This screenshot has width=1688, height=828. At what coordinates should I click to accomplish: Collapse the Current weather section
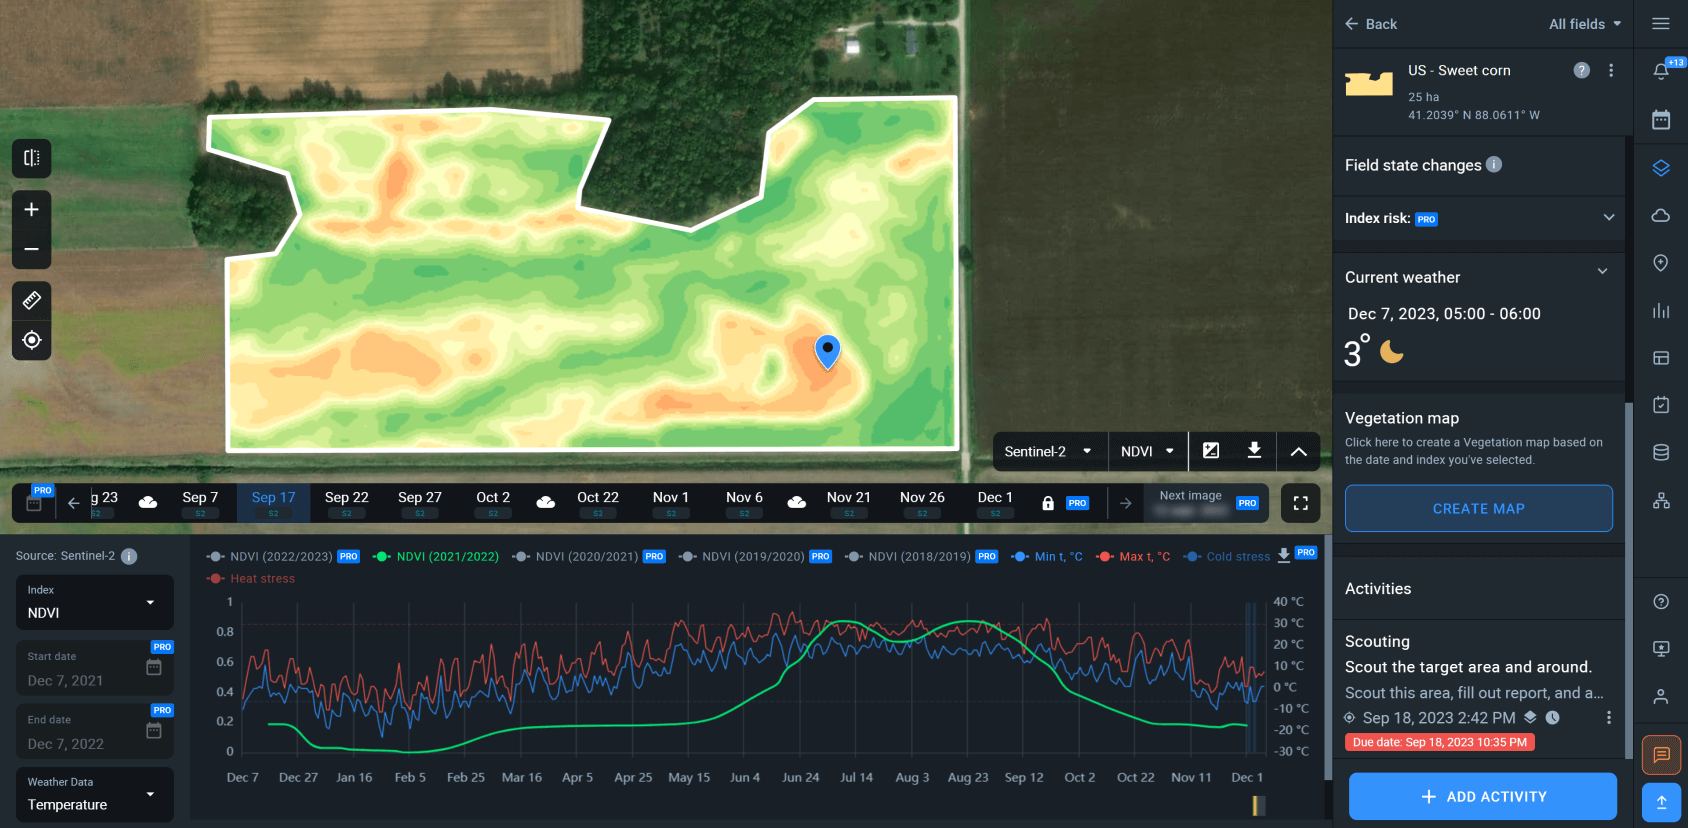(x=1602, y=271)
